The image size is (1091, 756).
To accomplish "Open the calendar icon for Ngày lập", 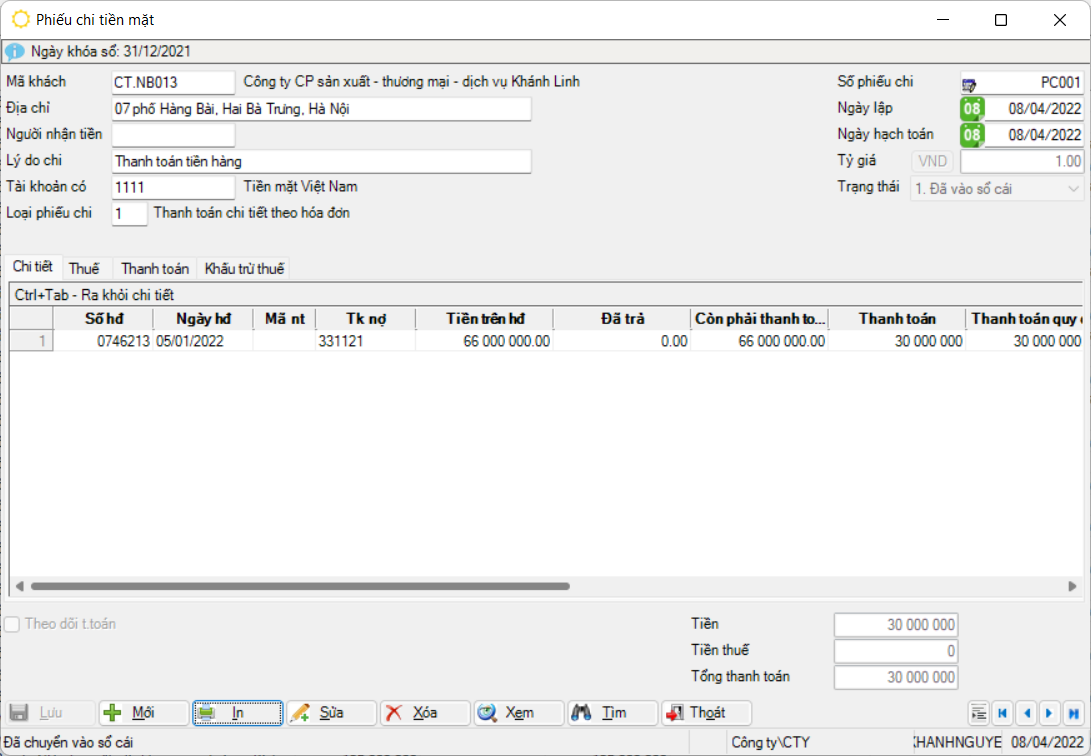I will (x=971, y=109).
